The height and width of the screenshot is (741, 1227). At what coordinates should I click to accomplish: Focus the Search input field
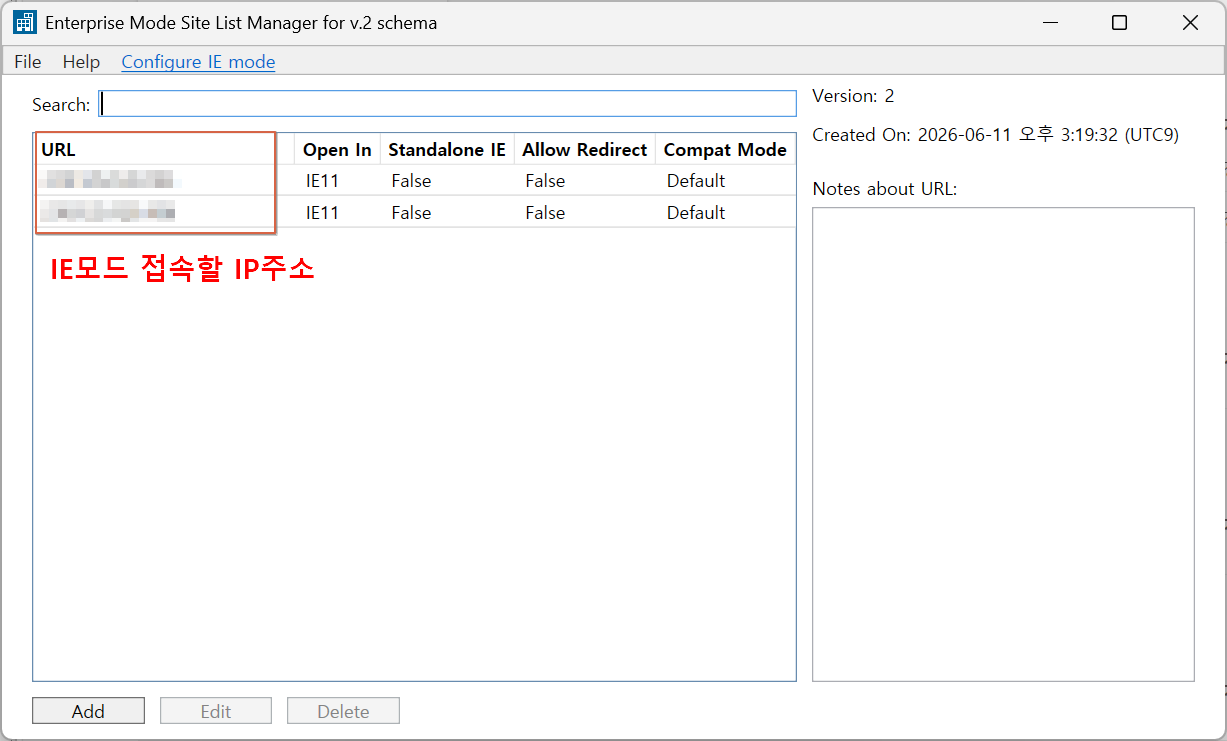pos(447,104)
